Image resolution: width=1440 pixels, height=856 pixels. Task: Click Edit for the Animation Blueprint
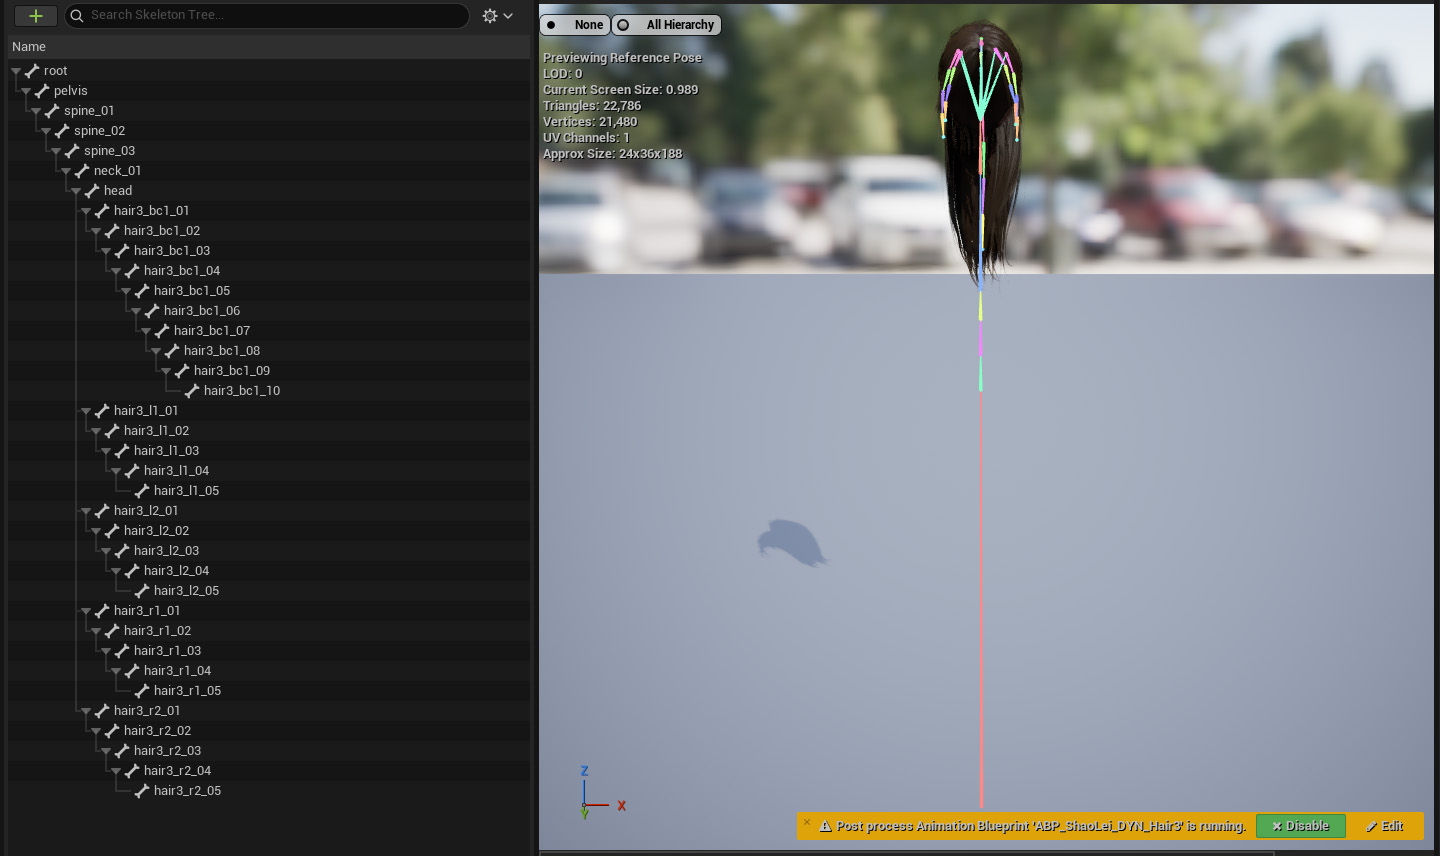coord(1384,826)
